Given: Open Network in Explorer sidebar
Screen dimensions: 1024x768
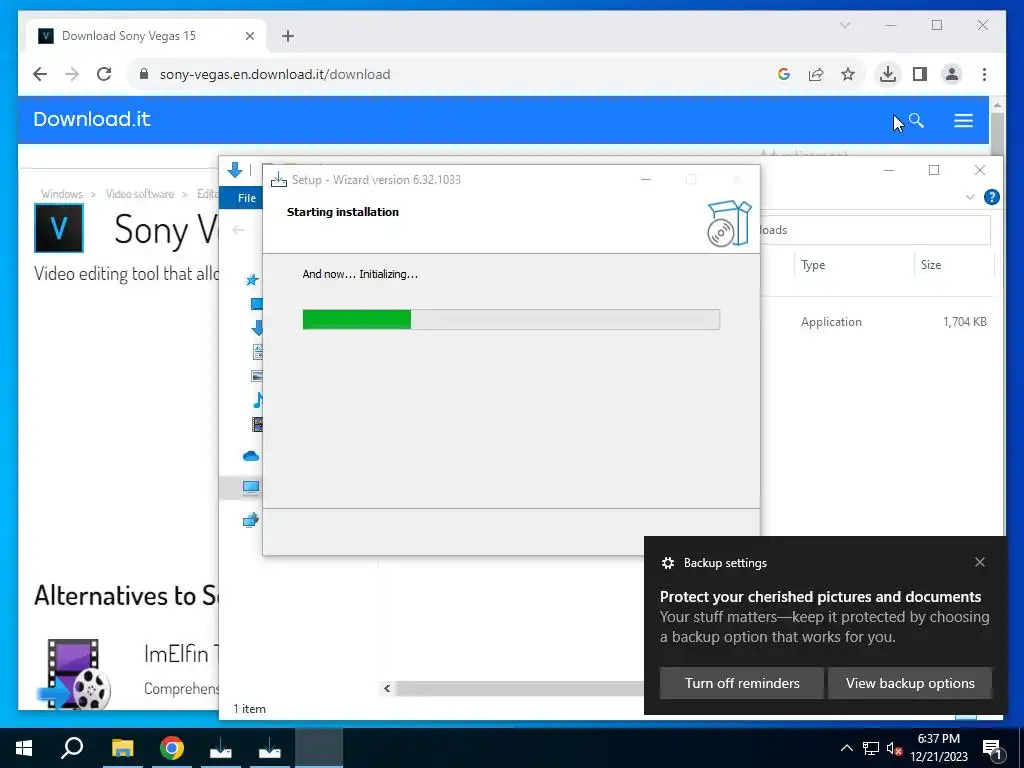Looking at the screenshot, I should click(251, 520).
